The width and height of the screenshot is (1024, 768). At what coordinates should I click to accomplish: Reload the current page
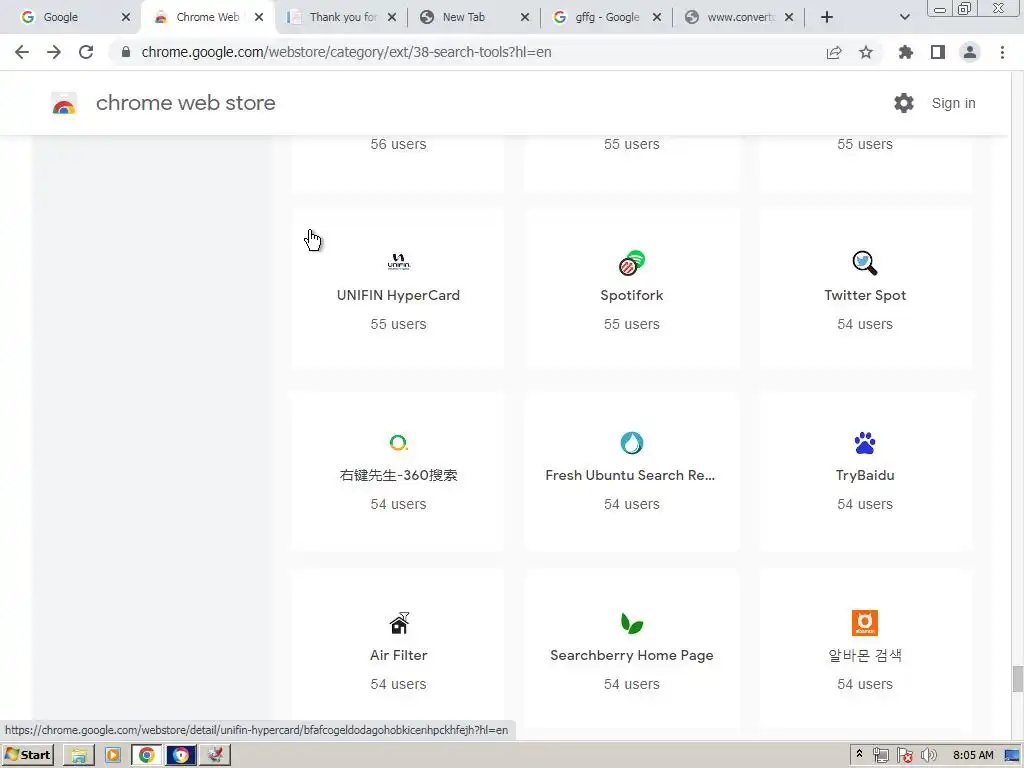coord(86,52)
